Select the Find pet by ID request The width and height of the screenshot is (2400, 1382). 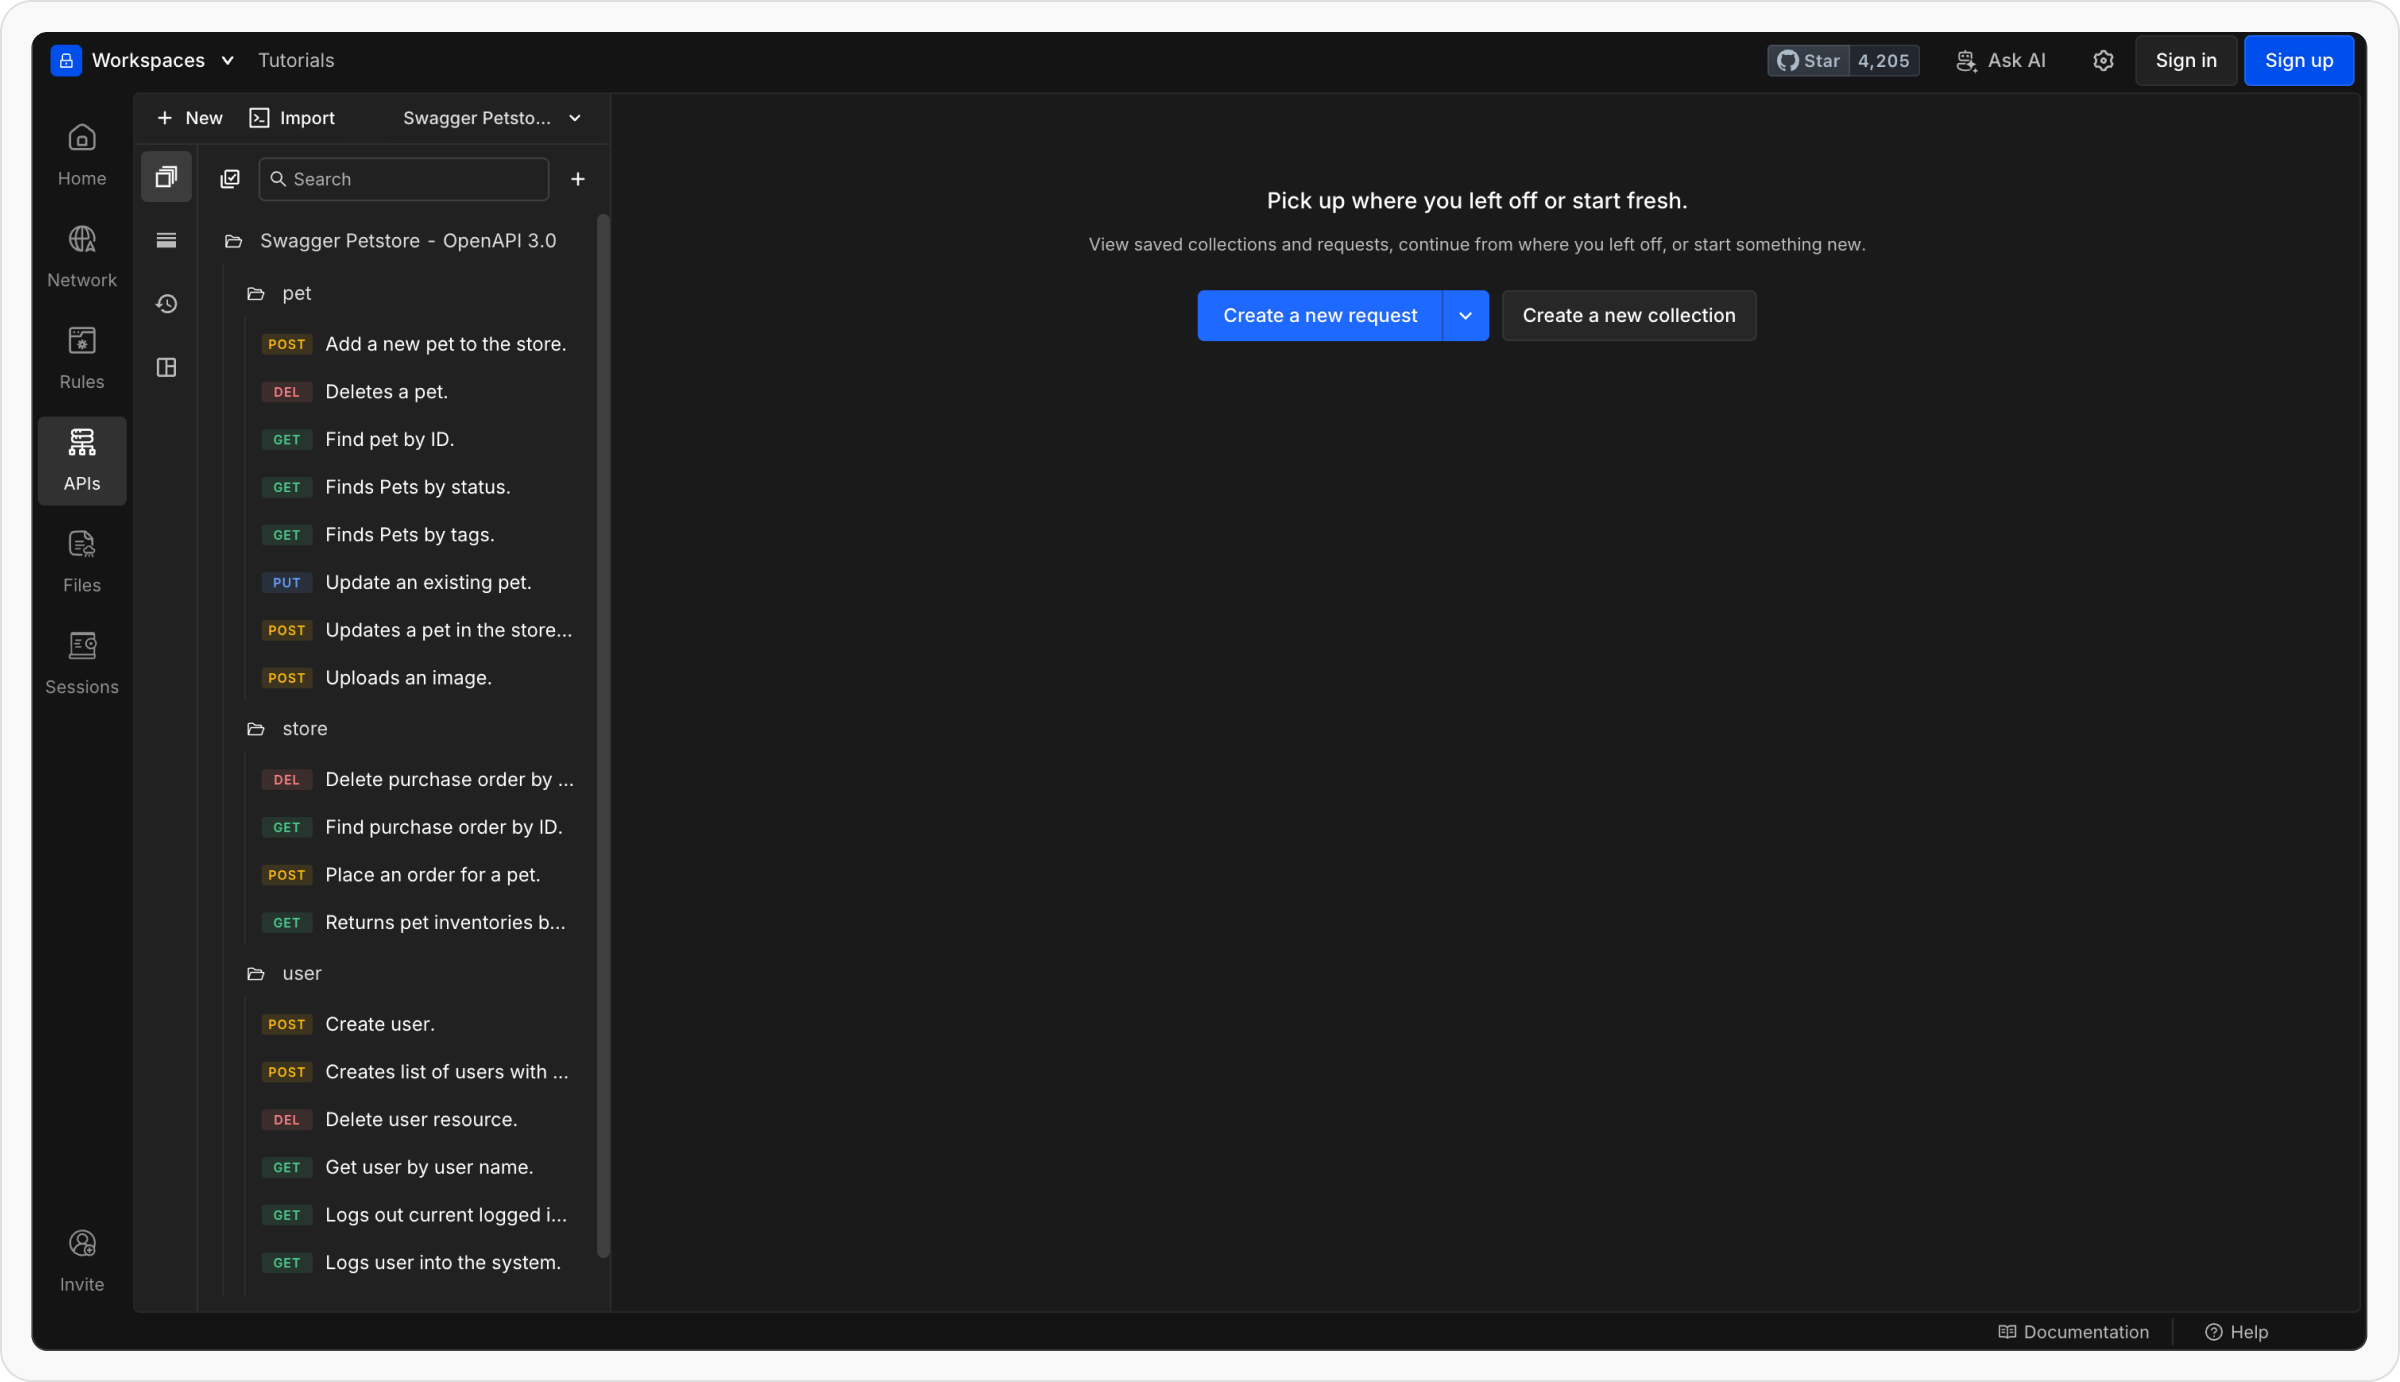pos(389,439)
